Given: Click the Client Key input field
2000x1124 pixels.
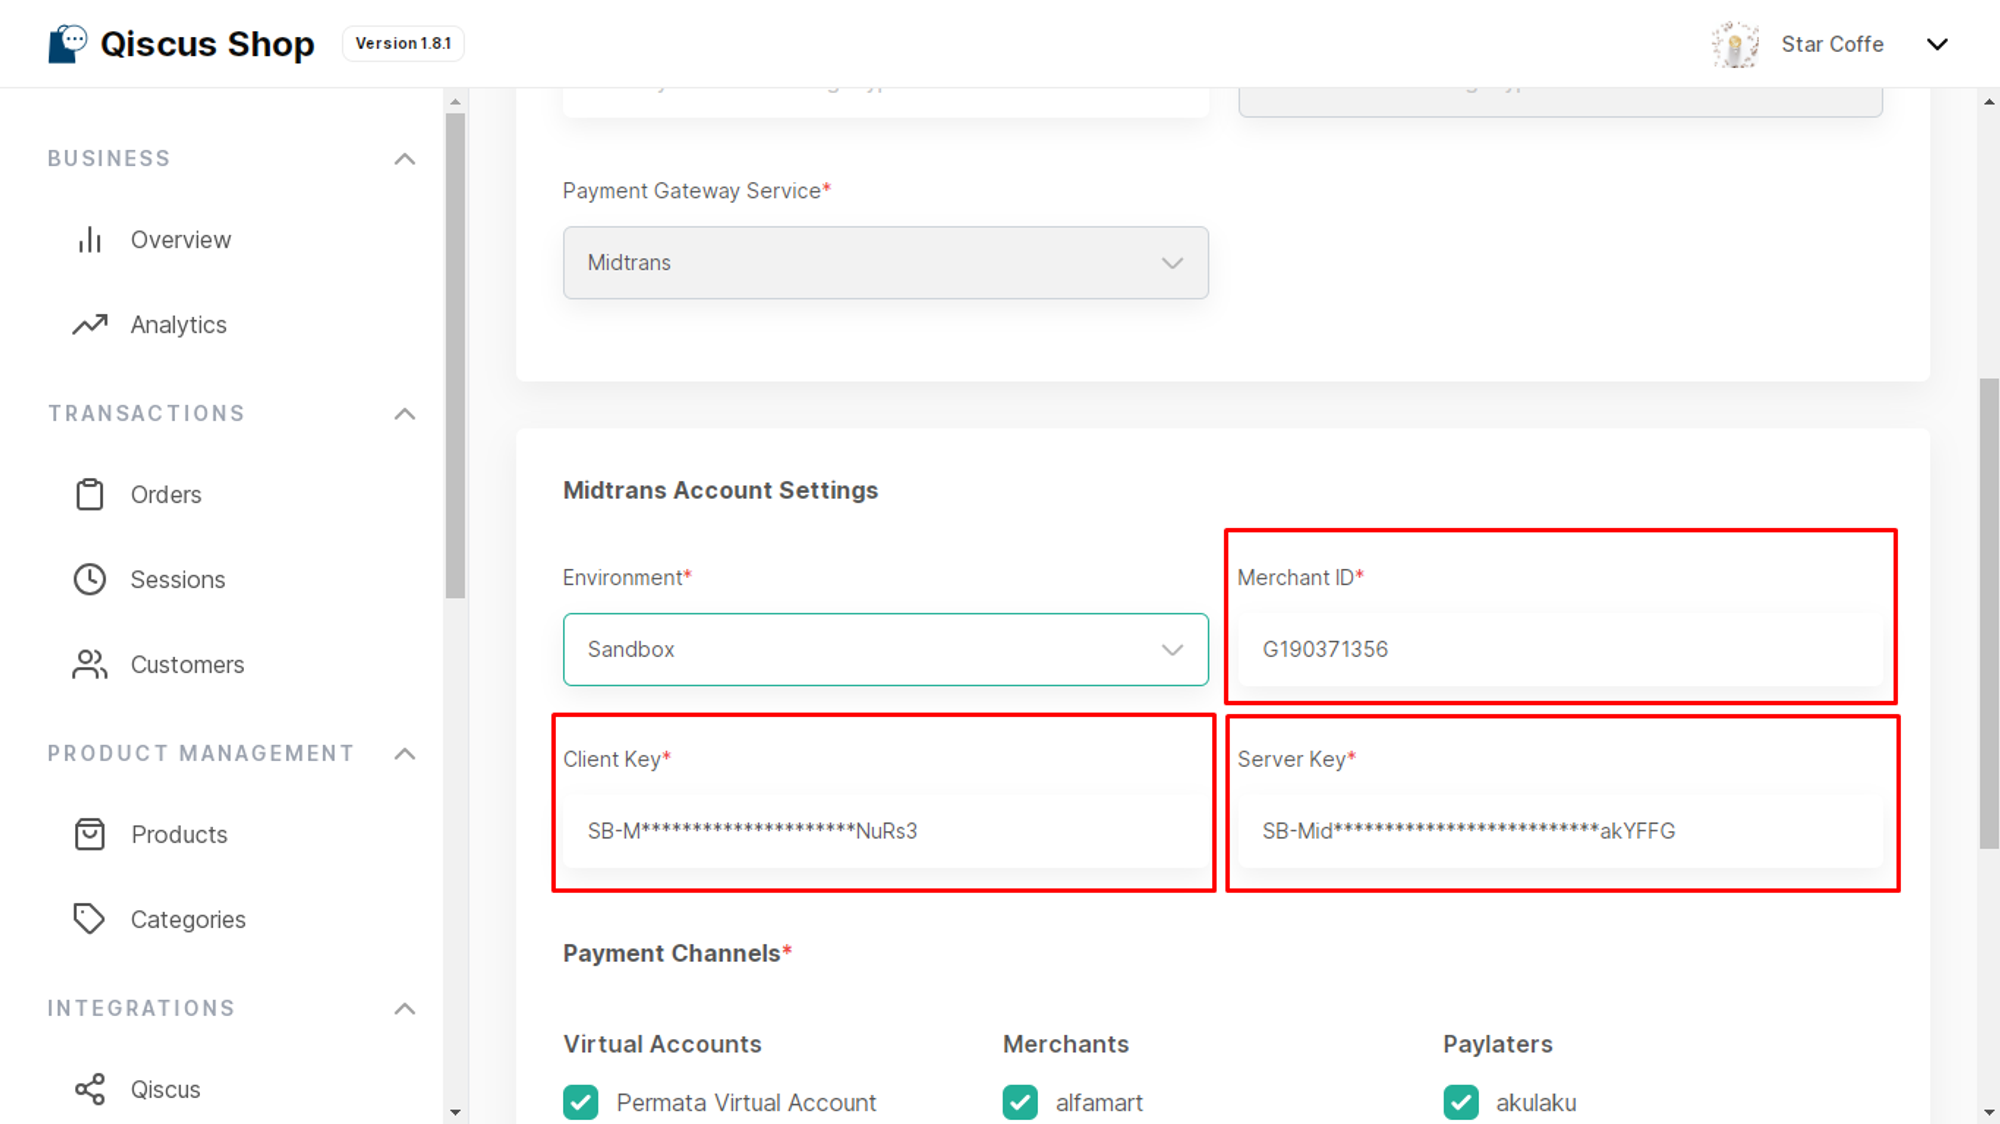Looking at the screenshot, I should pos(885,831).
